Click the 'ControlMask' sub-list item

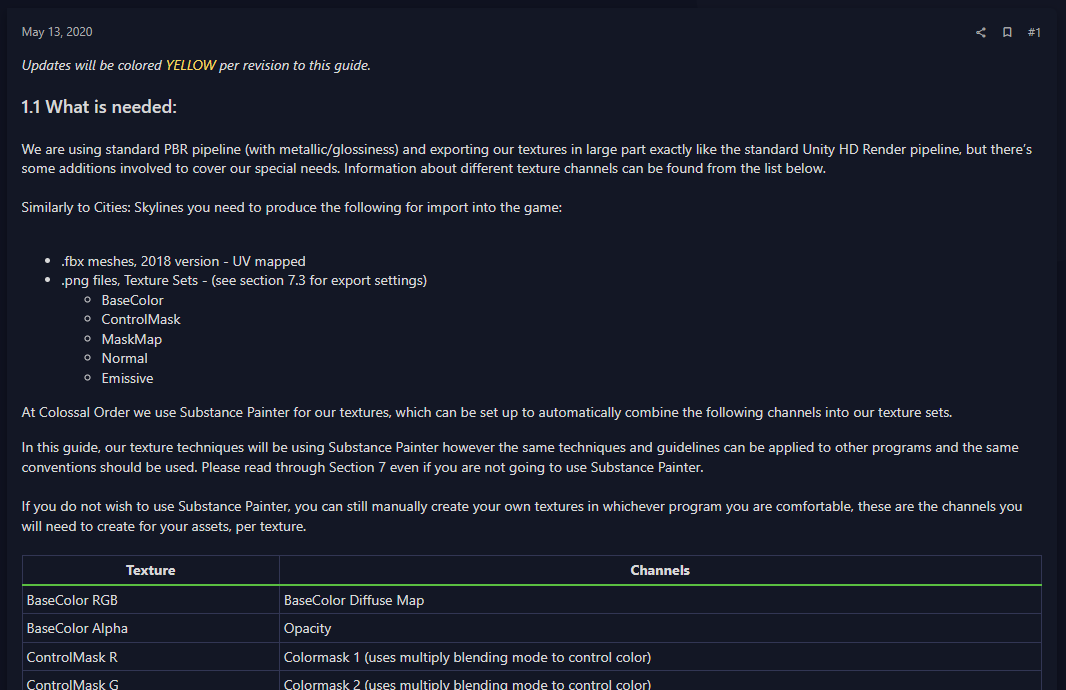click(x=141, y=319)
